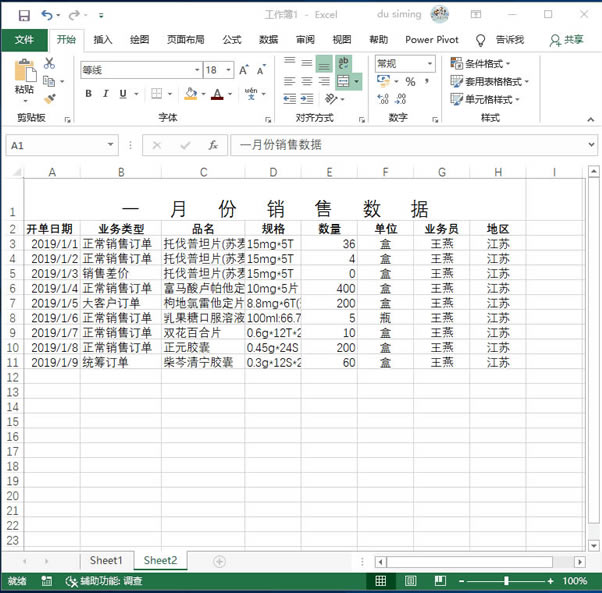Click the Copy icon
Image resolution: width=602 pixels, height=593 pixels.
click(x=49, y=81)
